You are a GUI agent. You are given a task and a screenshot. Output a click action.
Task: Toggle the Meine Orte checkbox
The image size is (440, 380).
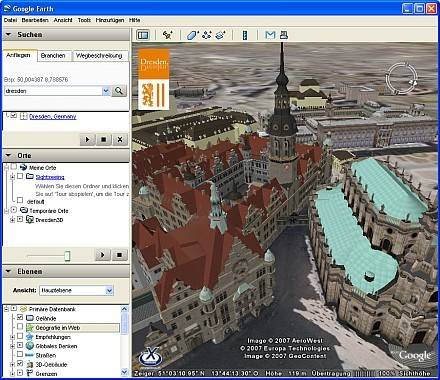click(x=14, y=167)
